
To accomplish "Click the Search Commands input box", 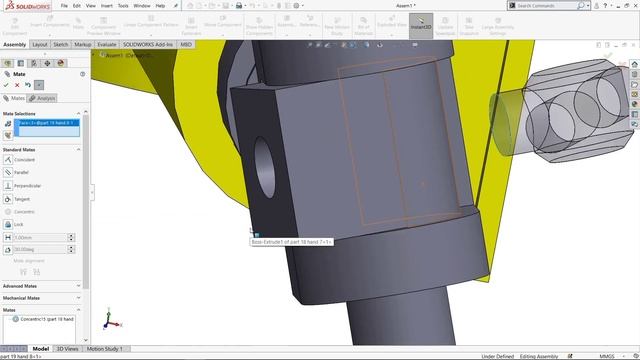I will pos(546,6).
